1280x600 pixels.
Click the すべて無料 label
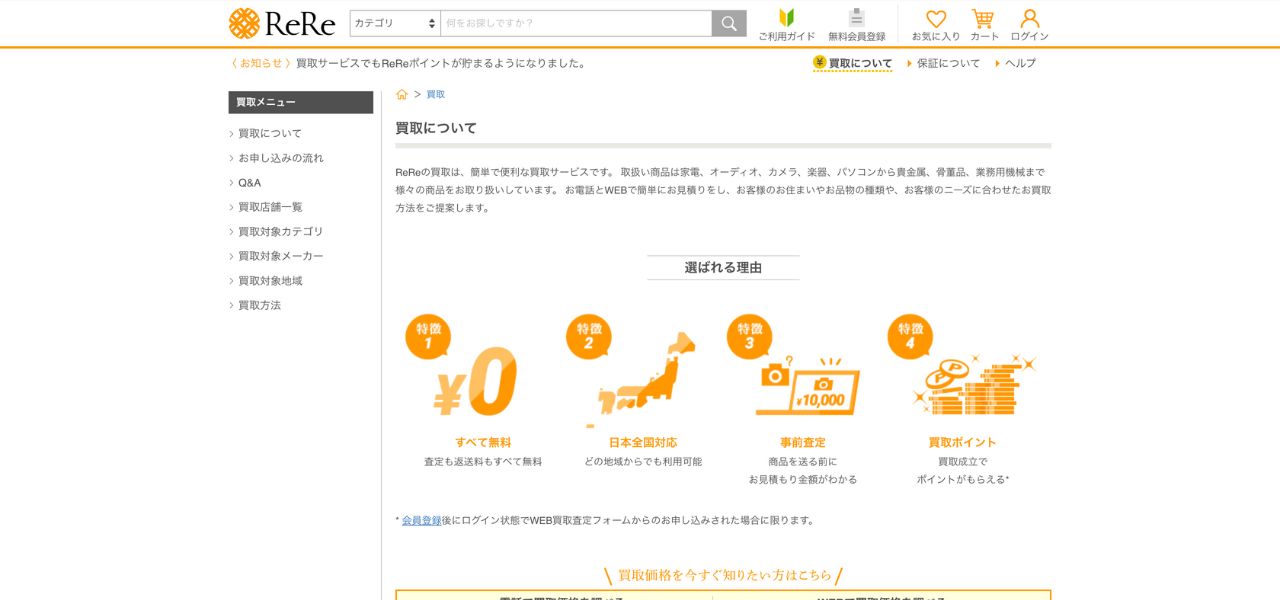pyautogui.click(x=483, y=442)
